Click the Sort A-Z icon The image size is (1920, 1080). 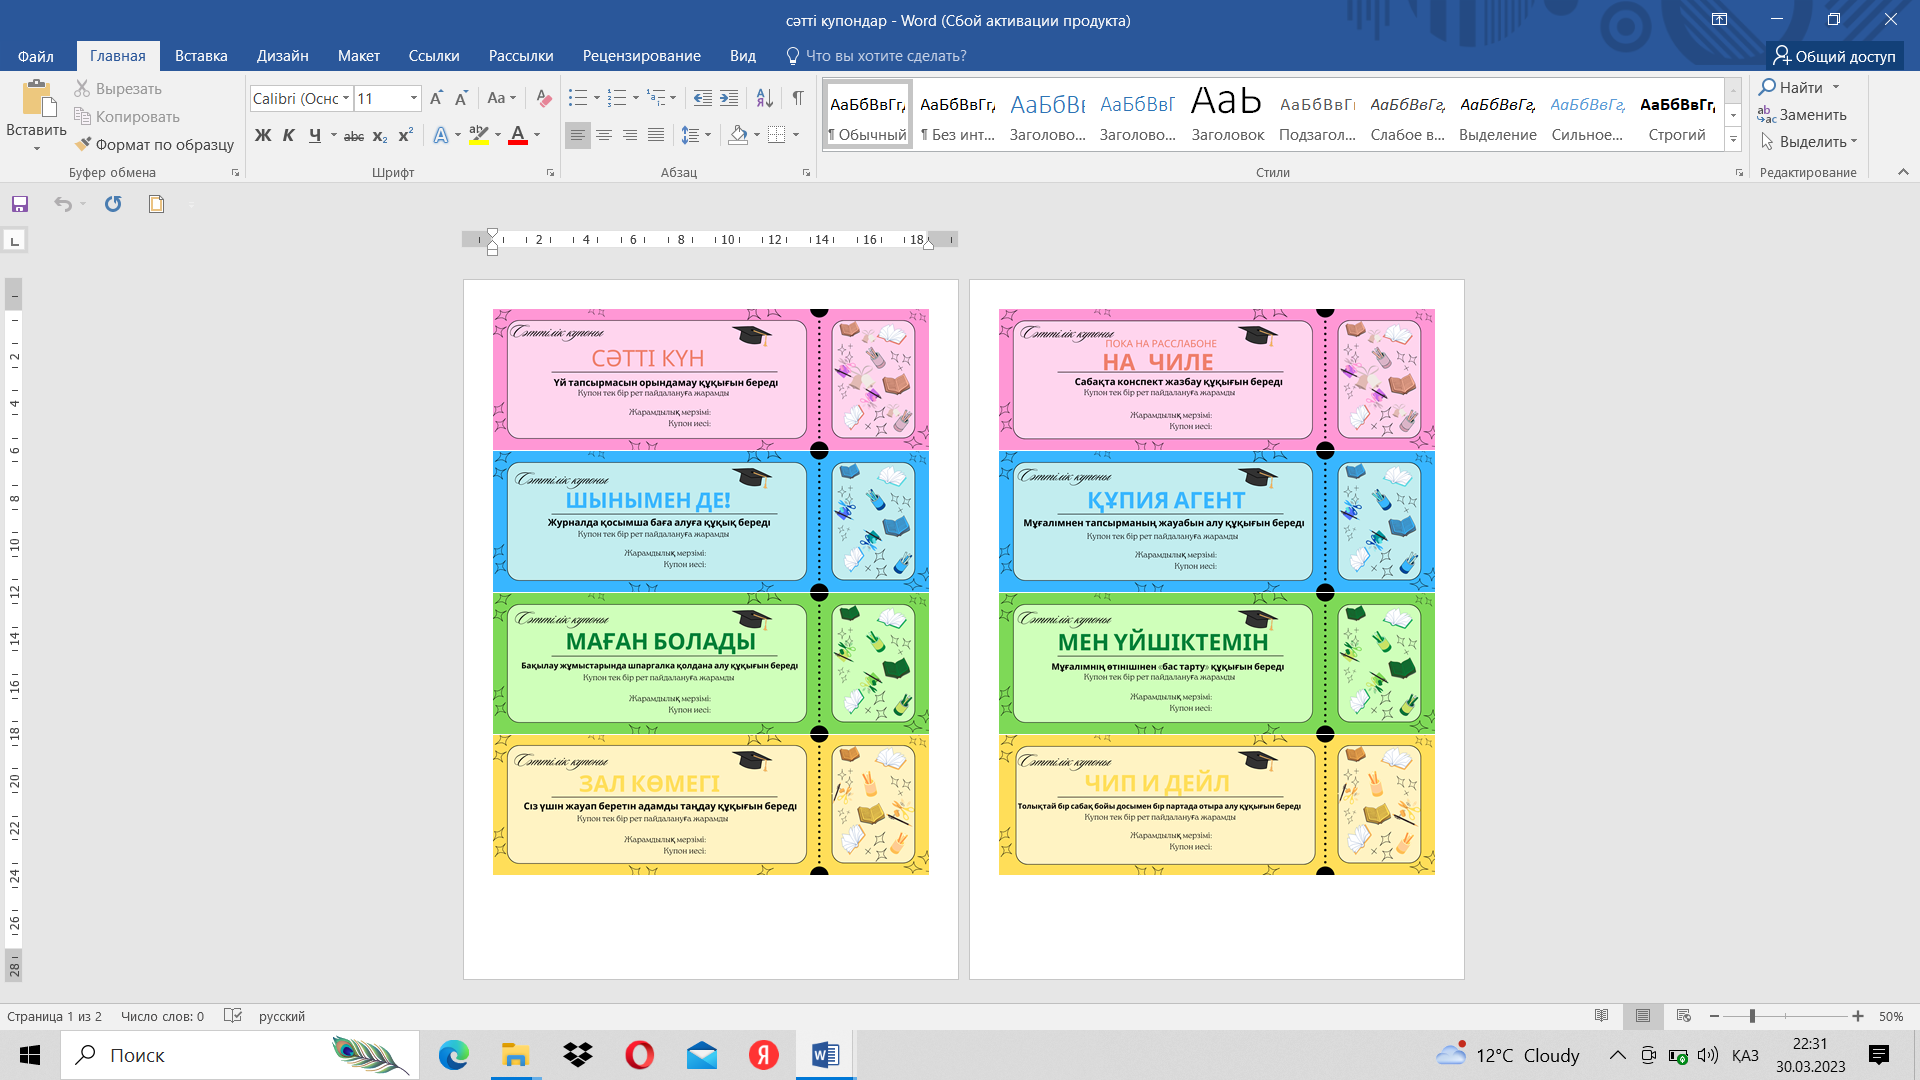click(764, 98)
